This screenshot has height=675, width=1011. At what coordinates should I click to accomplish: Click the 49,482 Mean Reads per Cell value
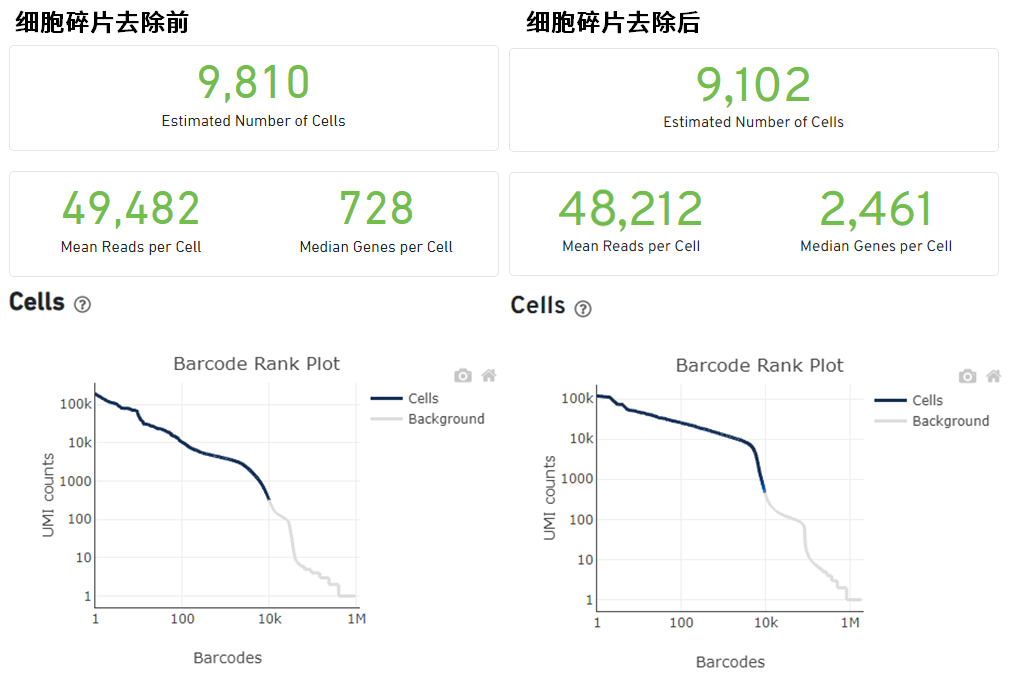[131, 209]
